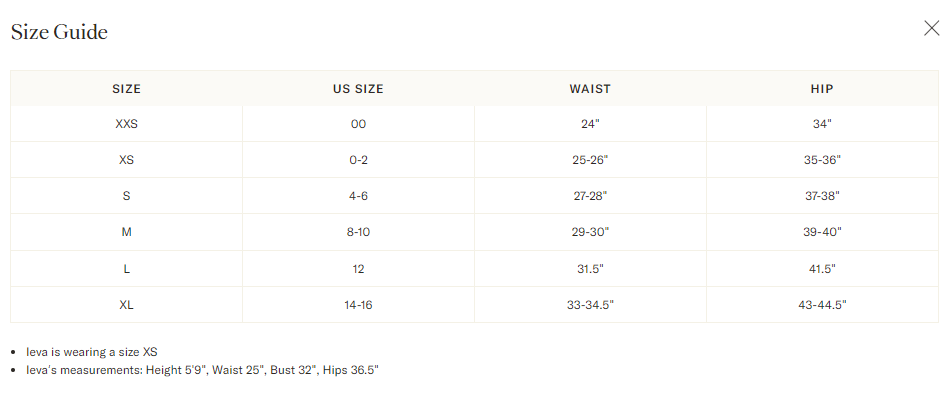948x412 pixels.
Task: Select the L size cell
Action: pos(126,268)
